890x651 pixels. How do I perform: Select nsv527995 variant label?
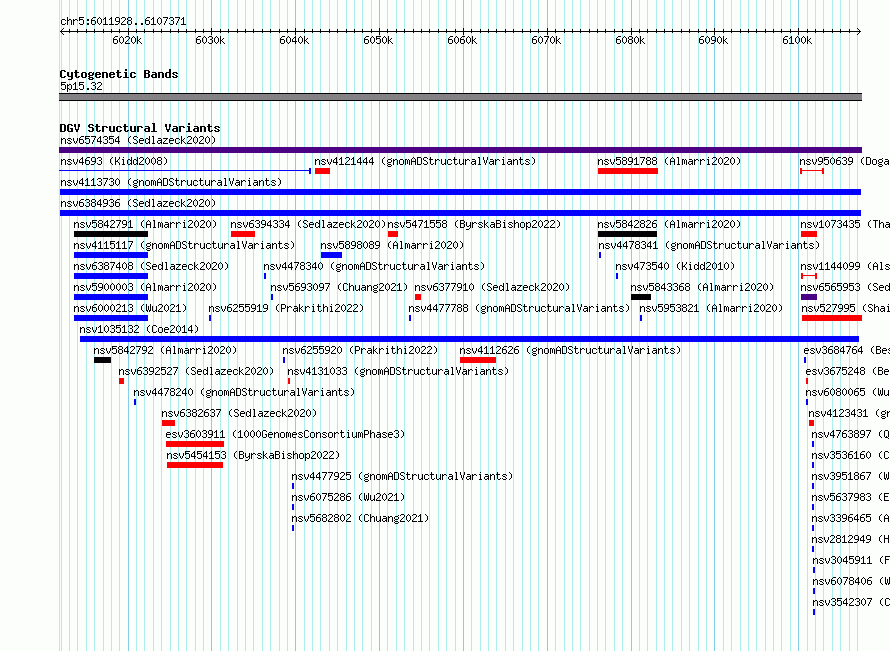pyautogui.click(x=846, y=308)
